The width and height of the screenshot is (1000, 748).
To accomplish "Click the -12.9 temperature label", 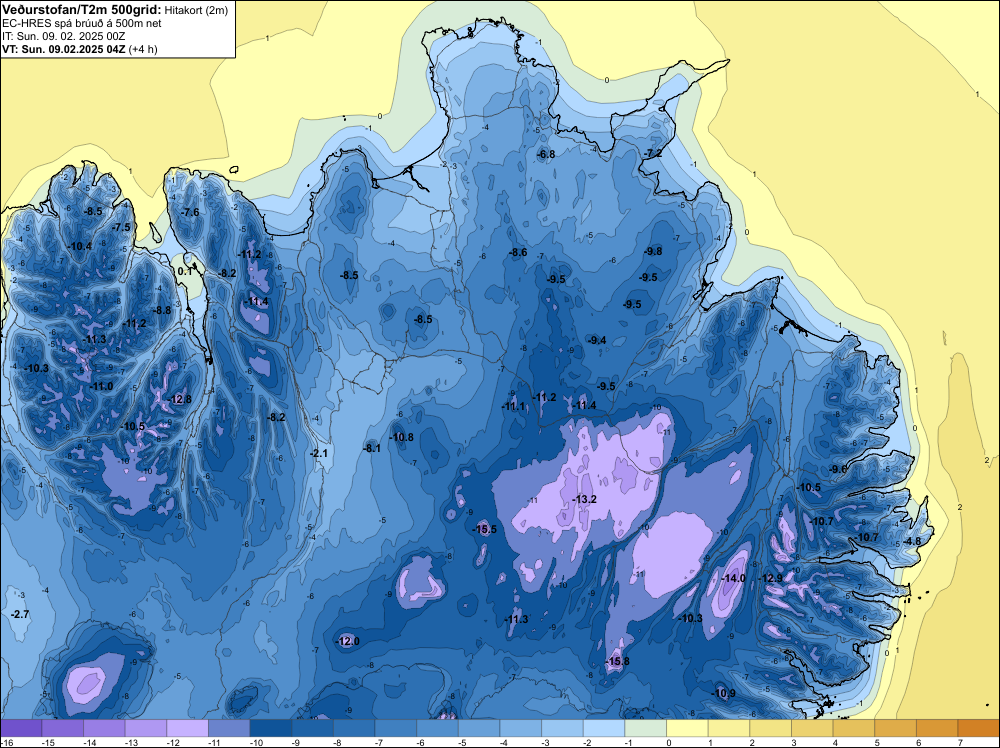I will pyautogui.click(x=770, y=578).
